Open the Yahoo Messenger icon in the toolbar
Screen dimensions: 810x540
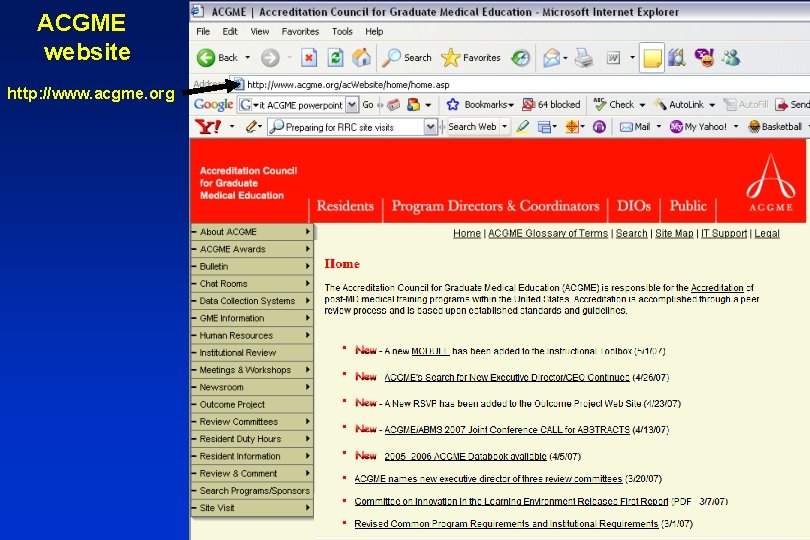[704, 57]
